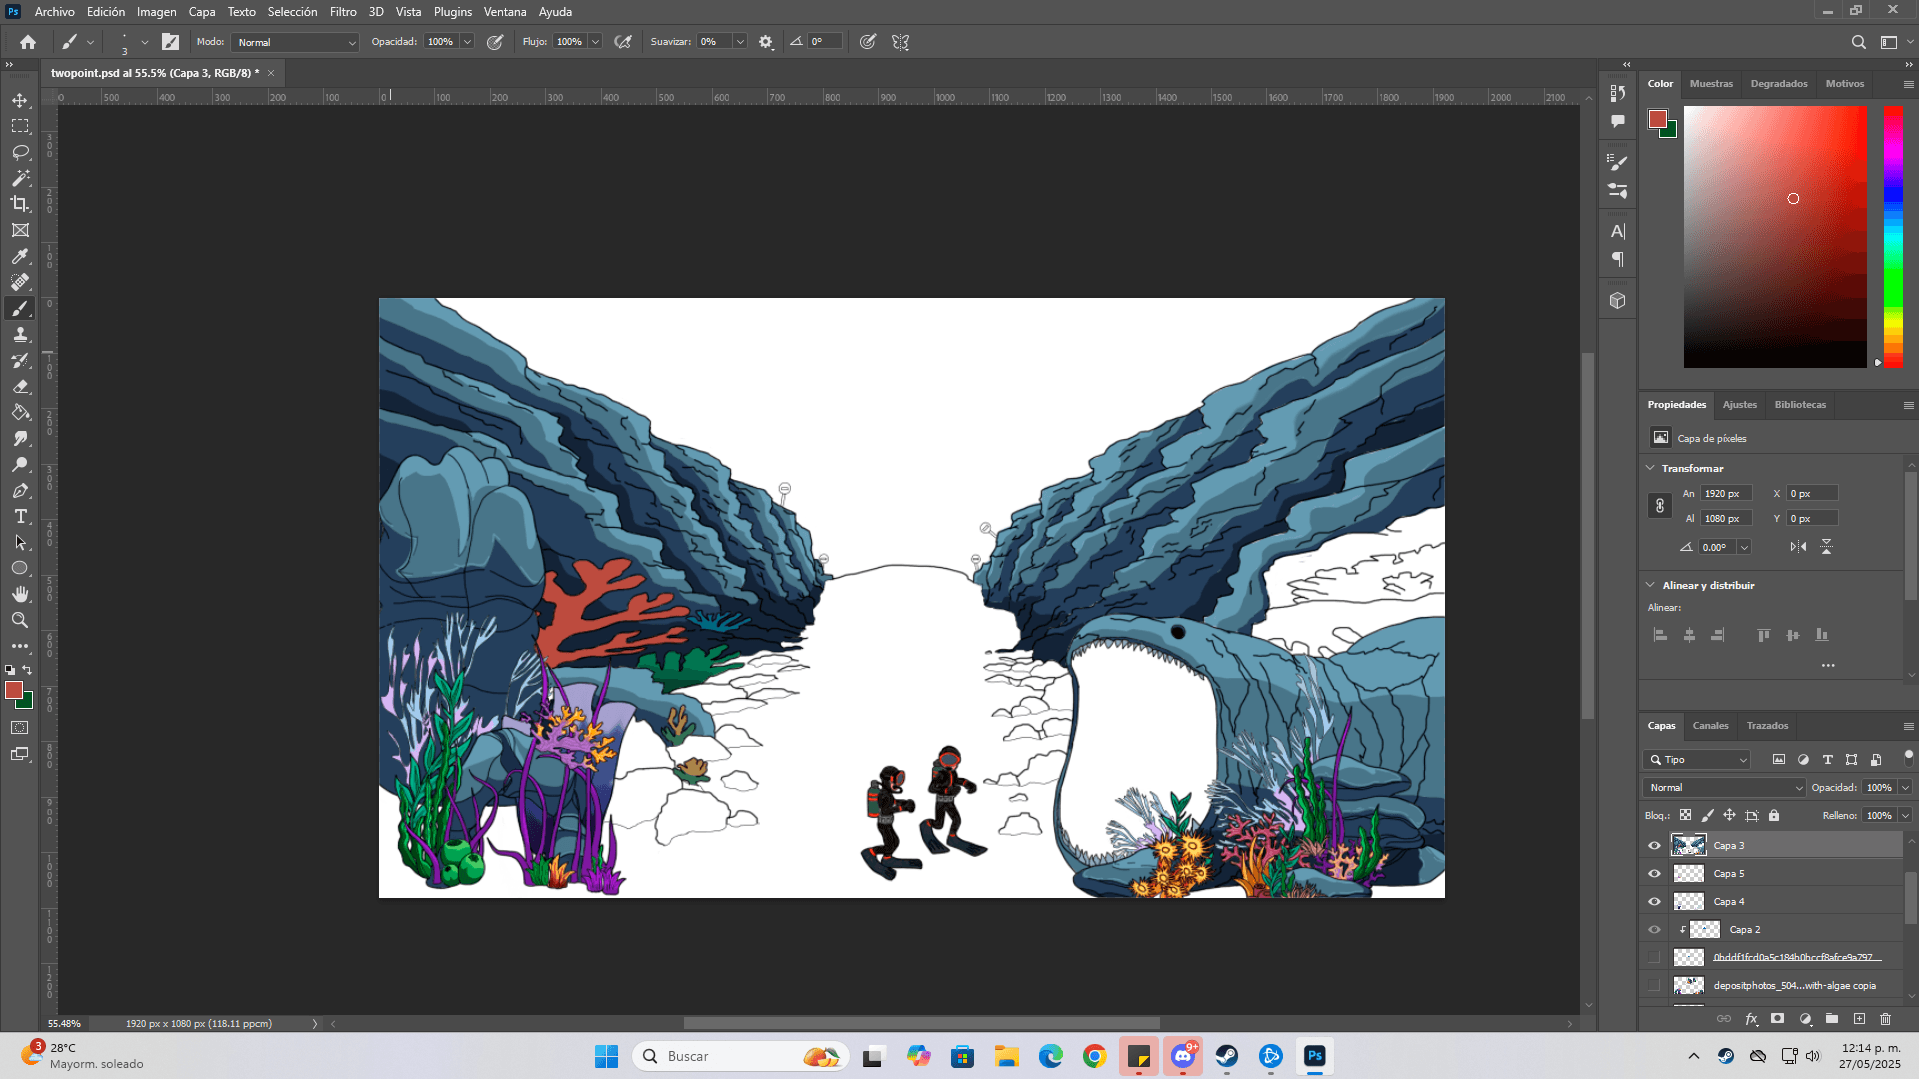Click the Hand tool
The height and width of the screenshot is (1079, 1919).
[20, 594]
